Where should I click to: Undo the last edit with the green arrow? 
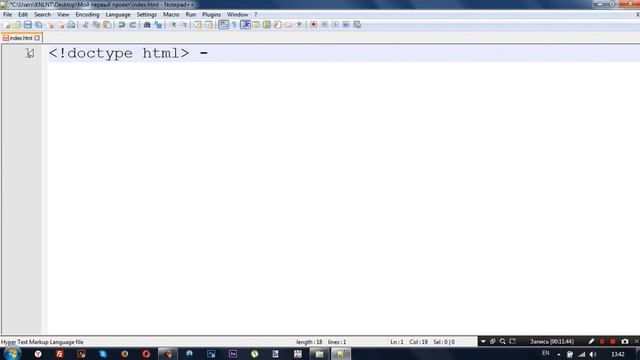tap(122, 25)
